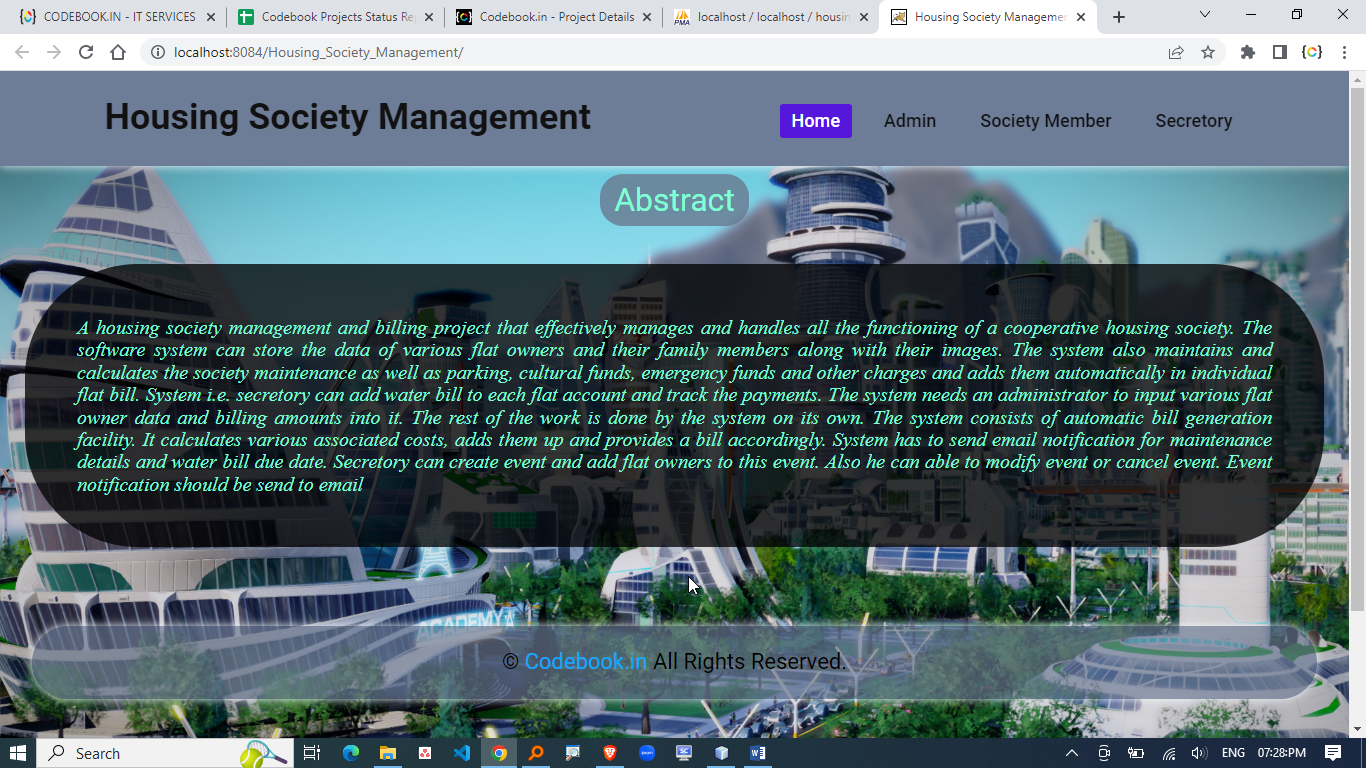This screenshot has width=1366, height=768.
Task: Open Visual Studio Code from taskbar
Action: pos(461,753)
